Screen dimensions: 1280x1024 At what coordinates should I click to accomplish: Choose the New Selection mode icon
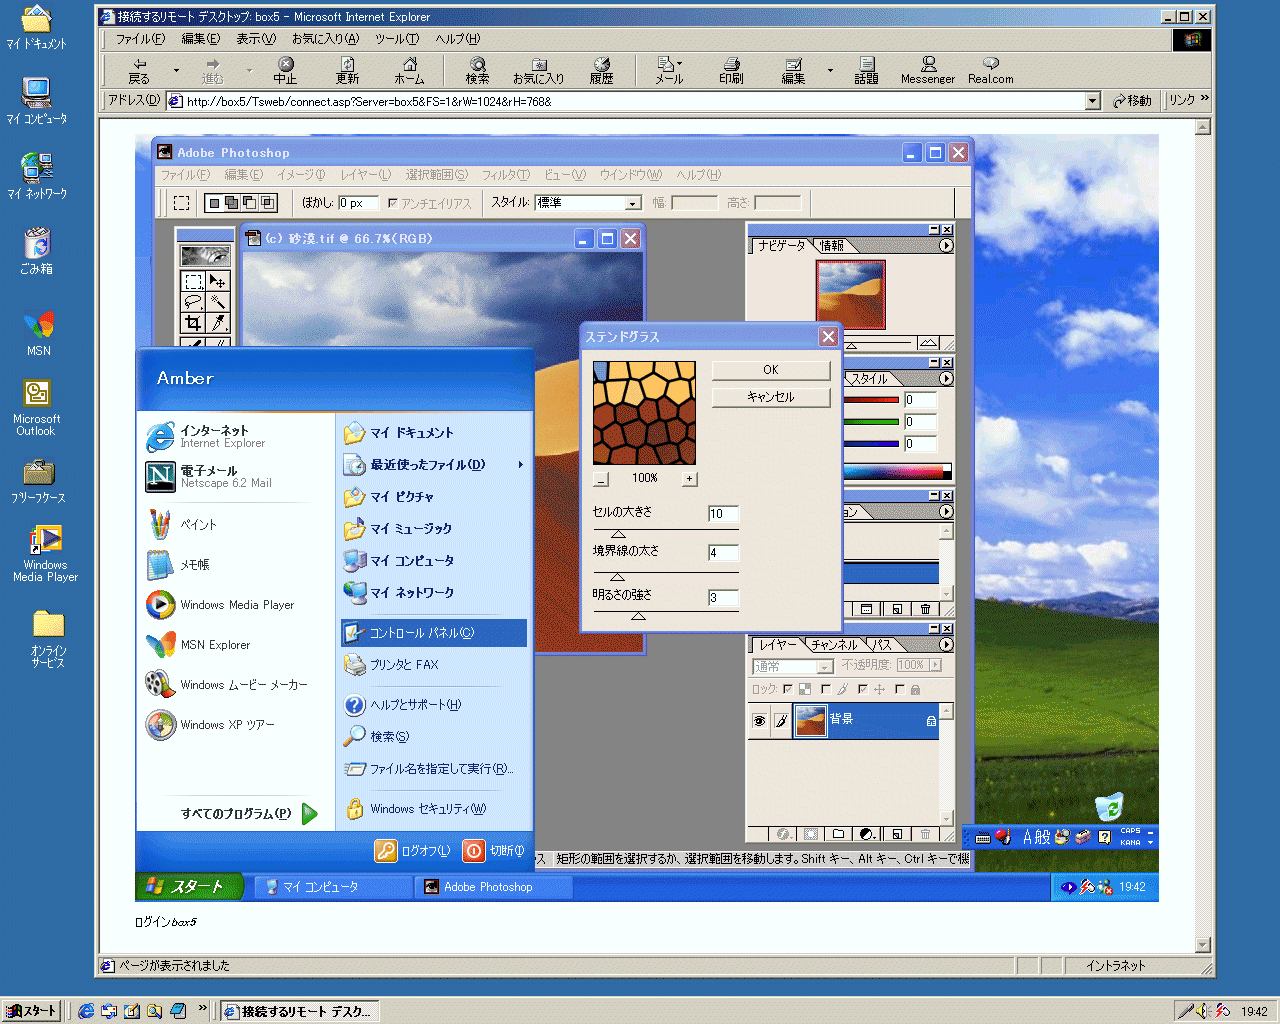coord(214,202)
